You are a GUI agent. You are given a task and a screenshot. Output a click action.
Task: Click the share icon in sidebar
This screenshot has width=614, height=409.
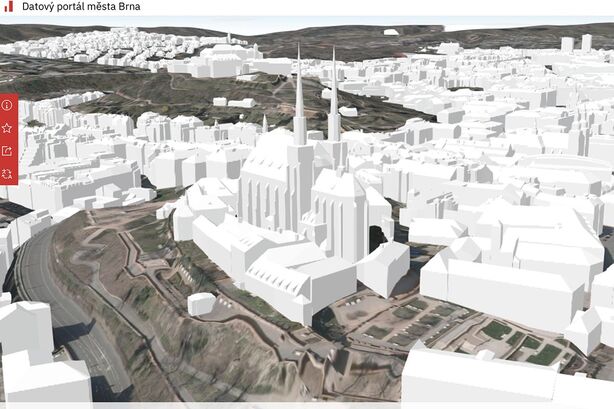point(7,151)
